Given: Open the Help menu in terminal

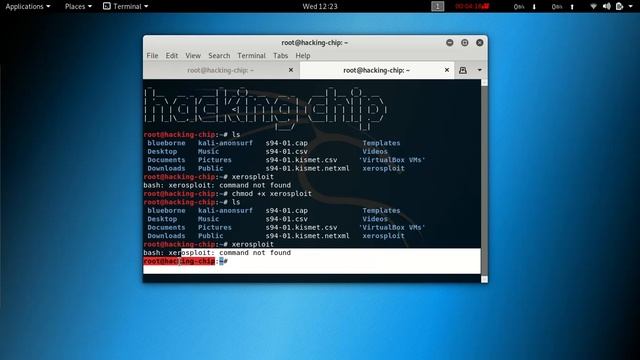Looking at the screenshot, I should (303, 56).
